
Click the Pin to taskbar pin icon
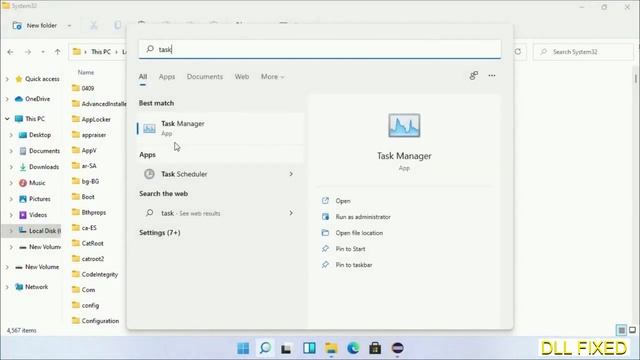pos(325,264)
